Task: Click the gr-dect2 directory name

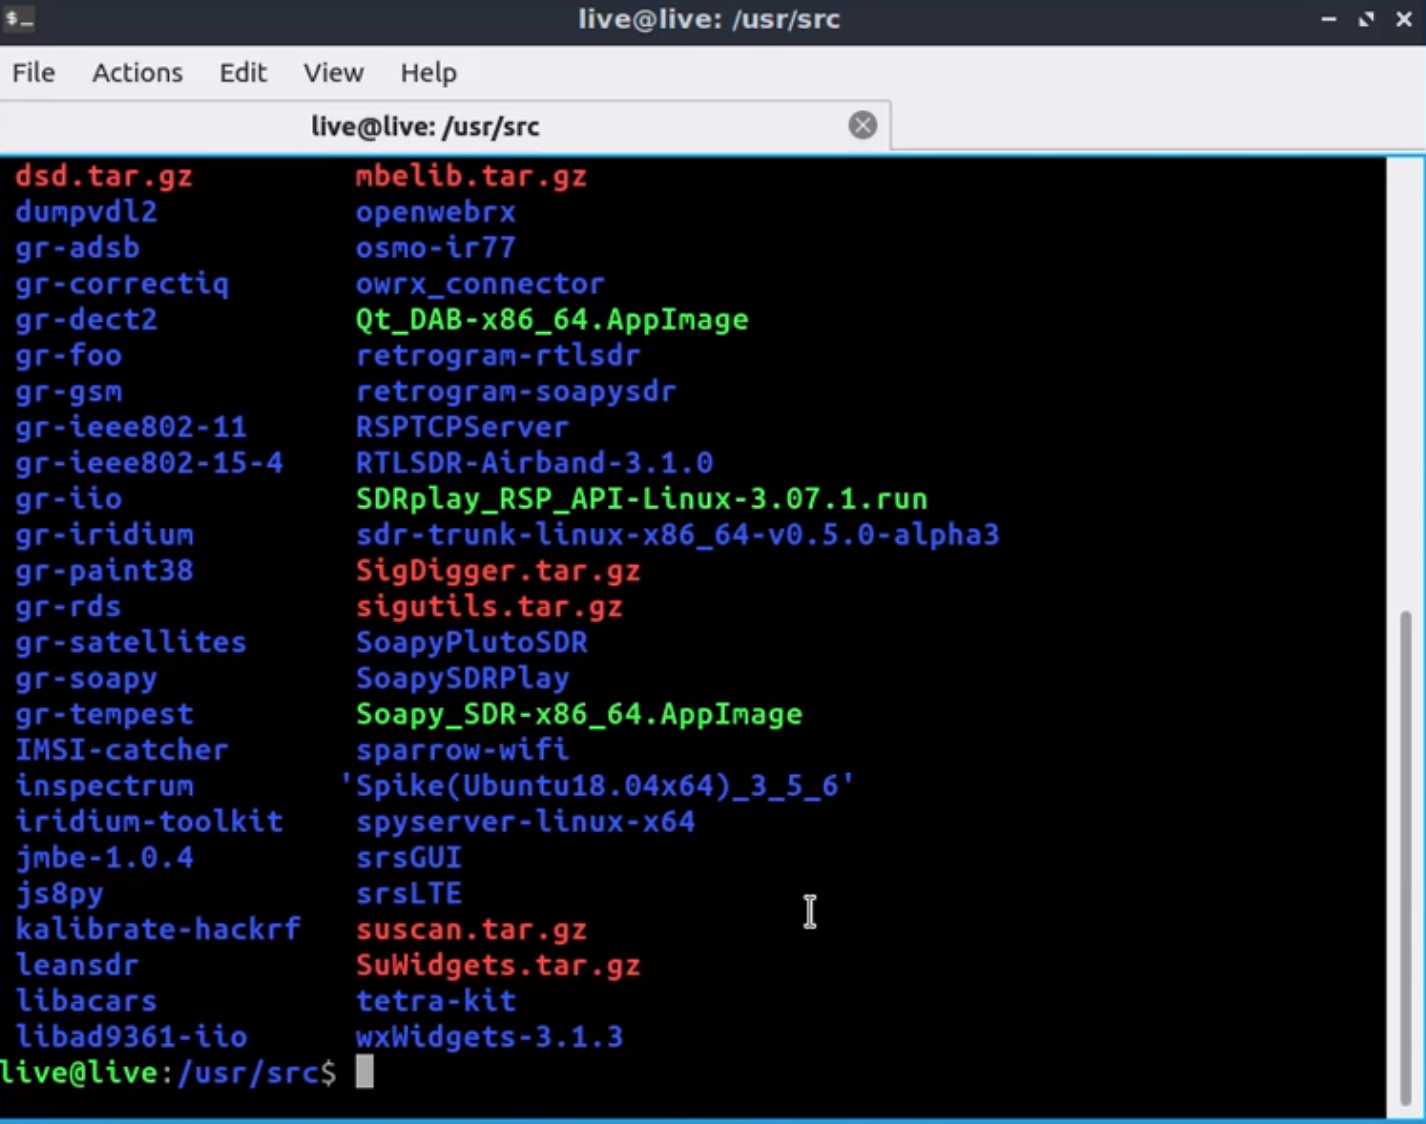Action: pyautogui.click(x=86, y=320)
